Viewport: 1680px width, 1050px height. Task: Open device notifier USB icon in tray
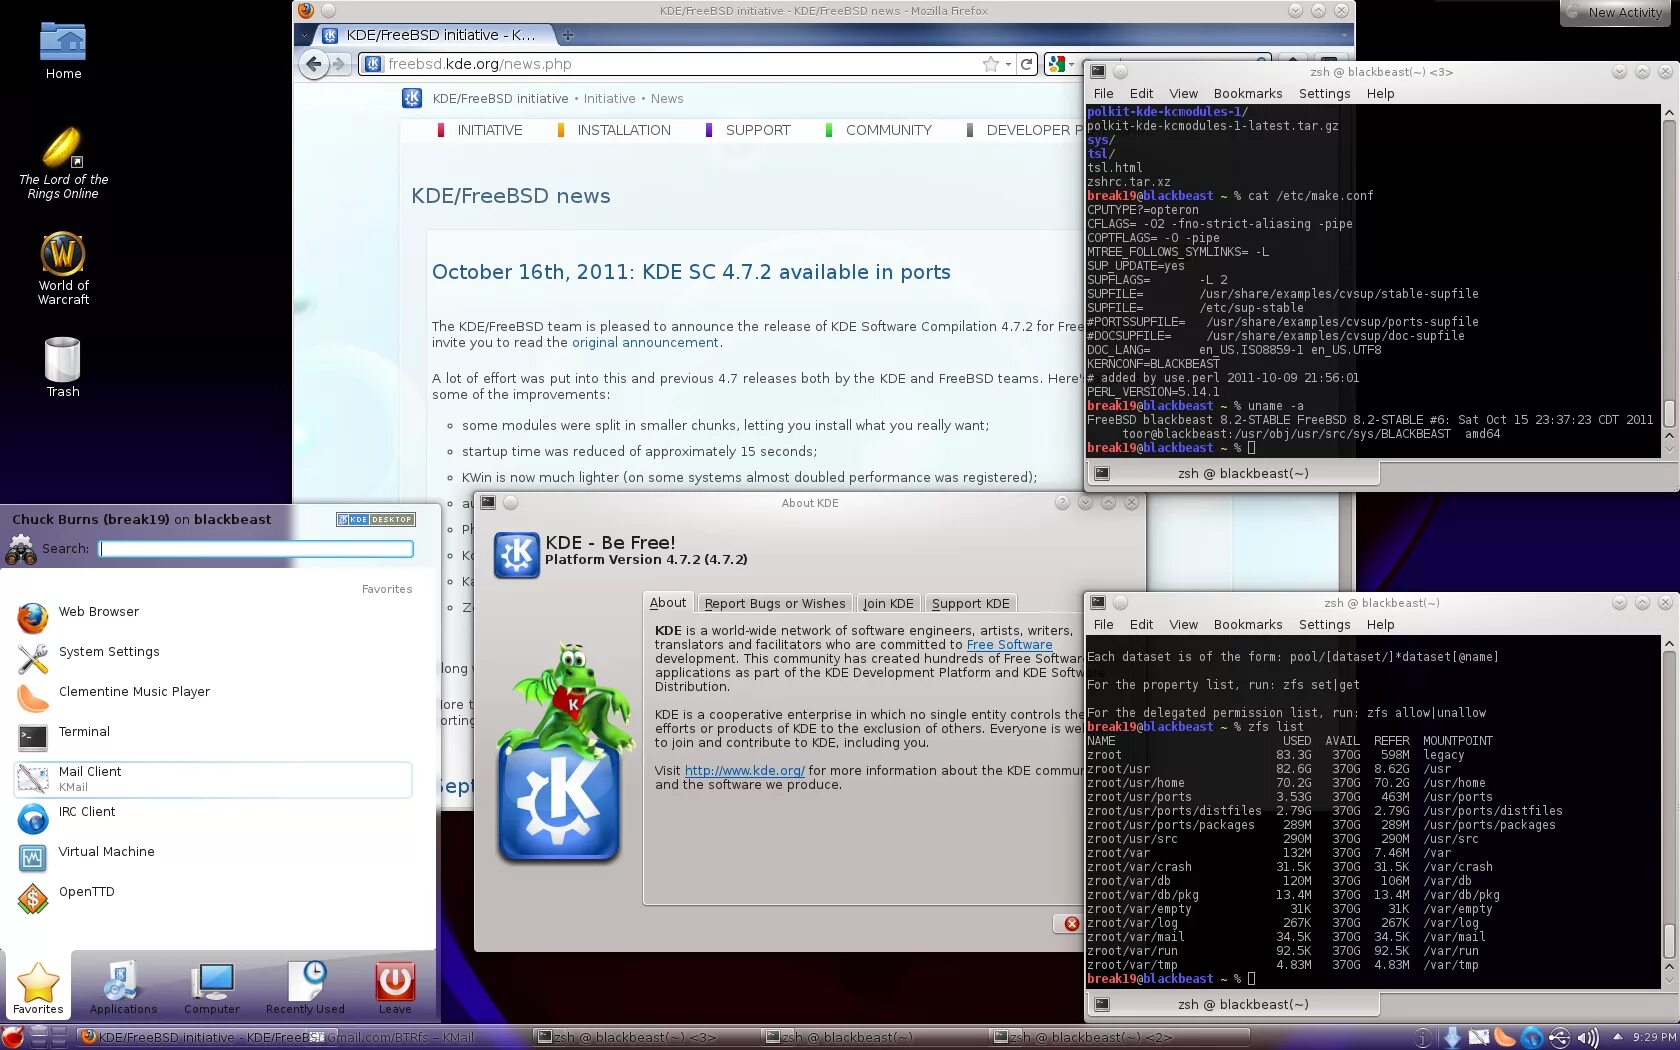pos(1559,1038)
